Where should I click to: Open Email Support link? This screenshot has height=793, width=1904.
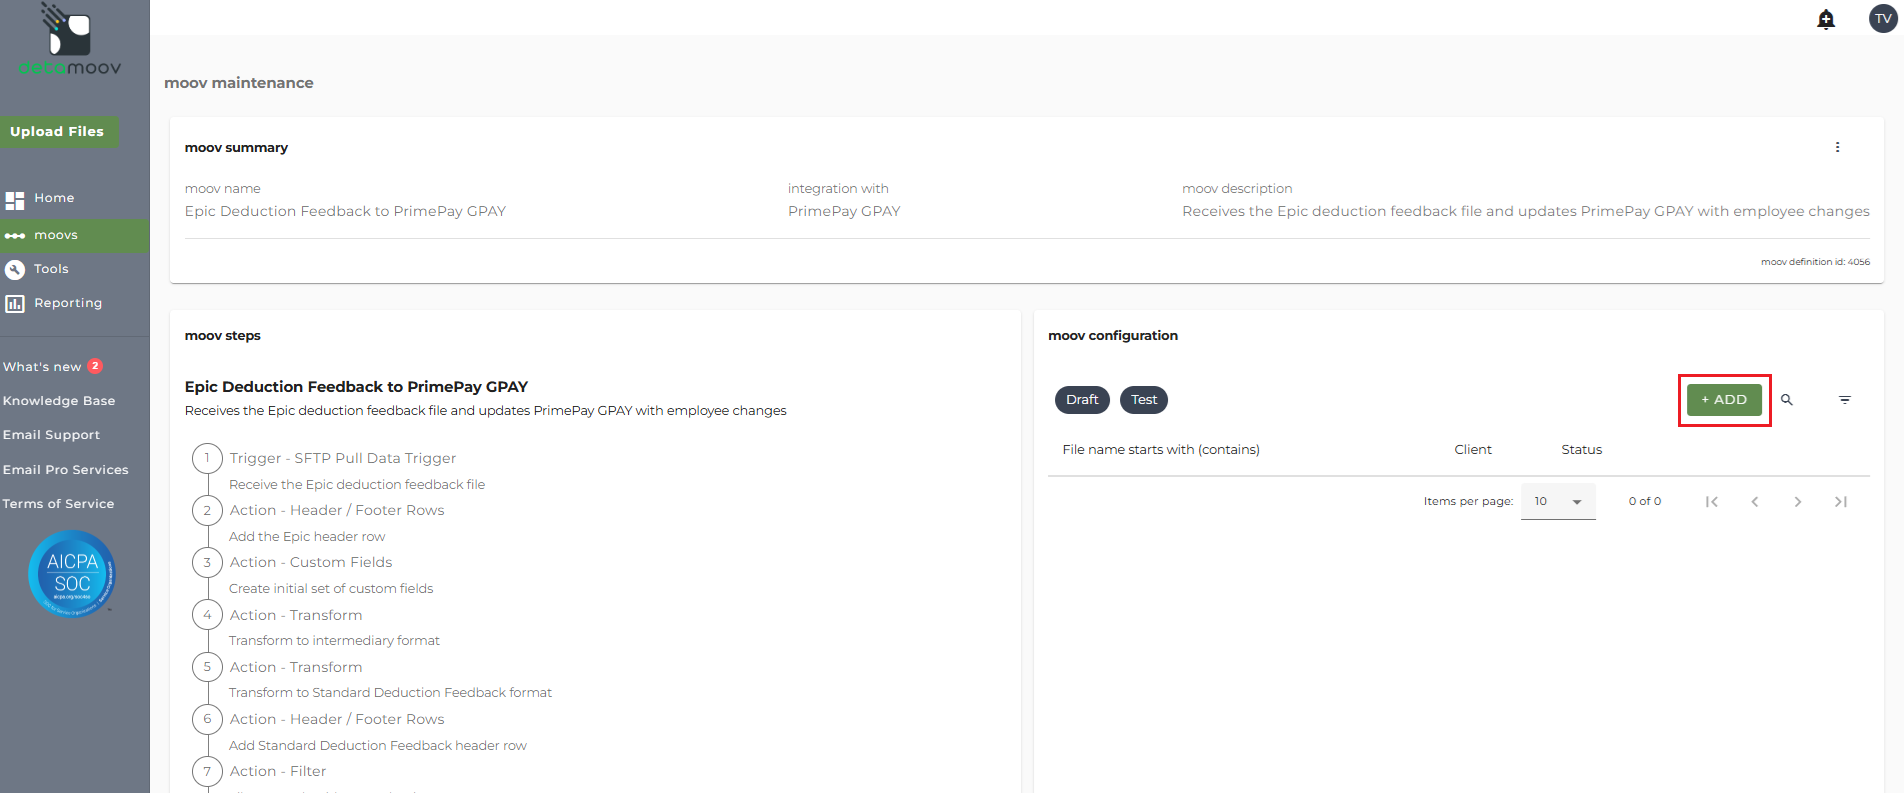[51, 435]
